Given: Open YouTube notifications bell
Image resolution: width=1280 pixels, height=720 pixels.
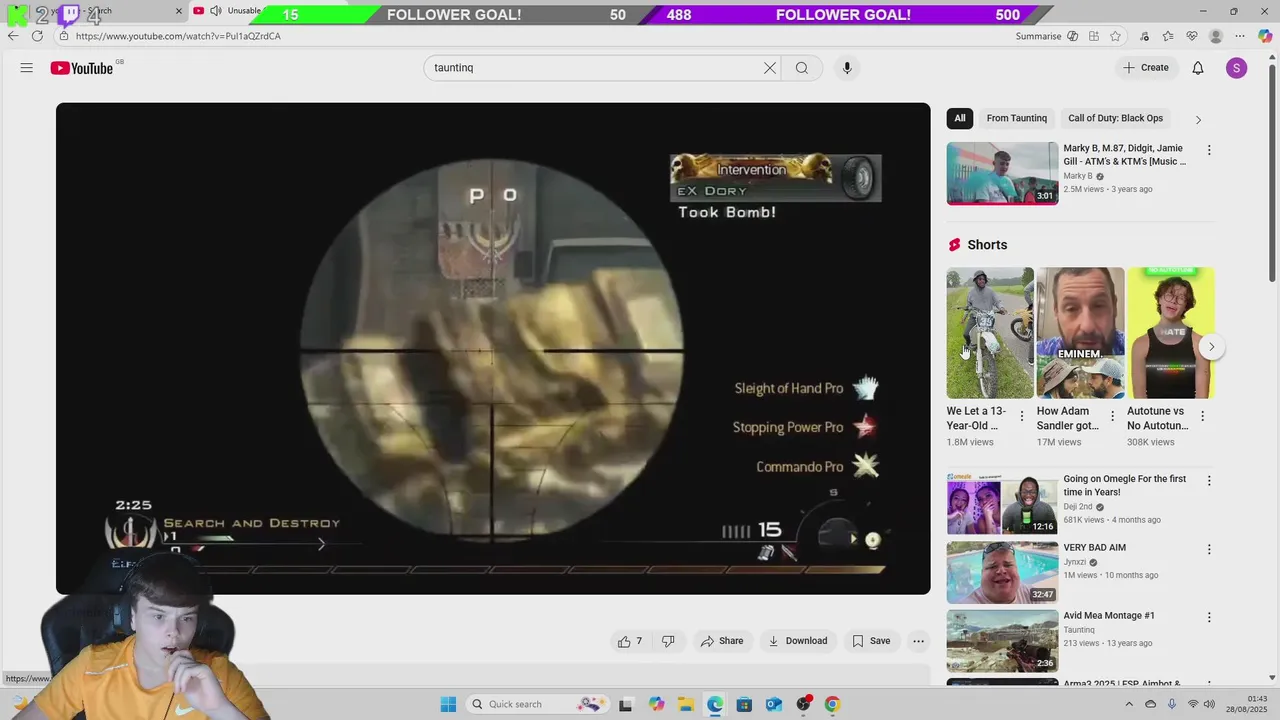Looking at the screenshot, I should click(x=1198, y=68).
